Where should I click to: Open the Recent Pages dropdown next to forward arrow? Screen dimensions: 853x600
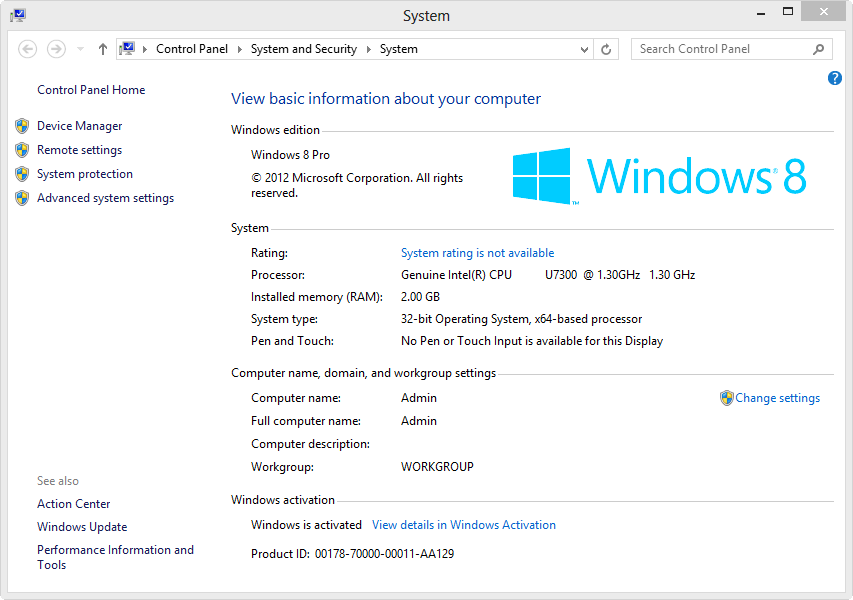(79, 48)
